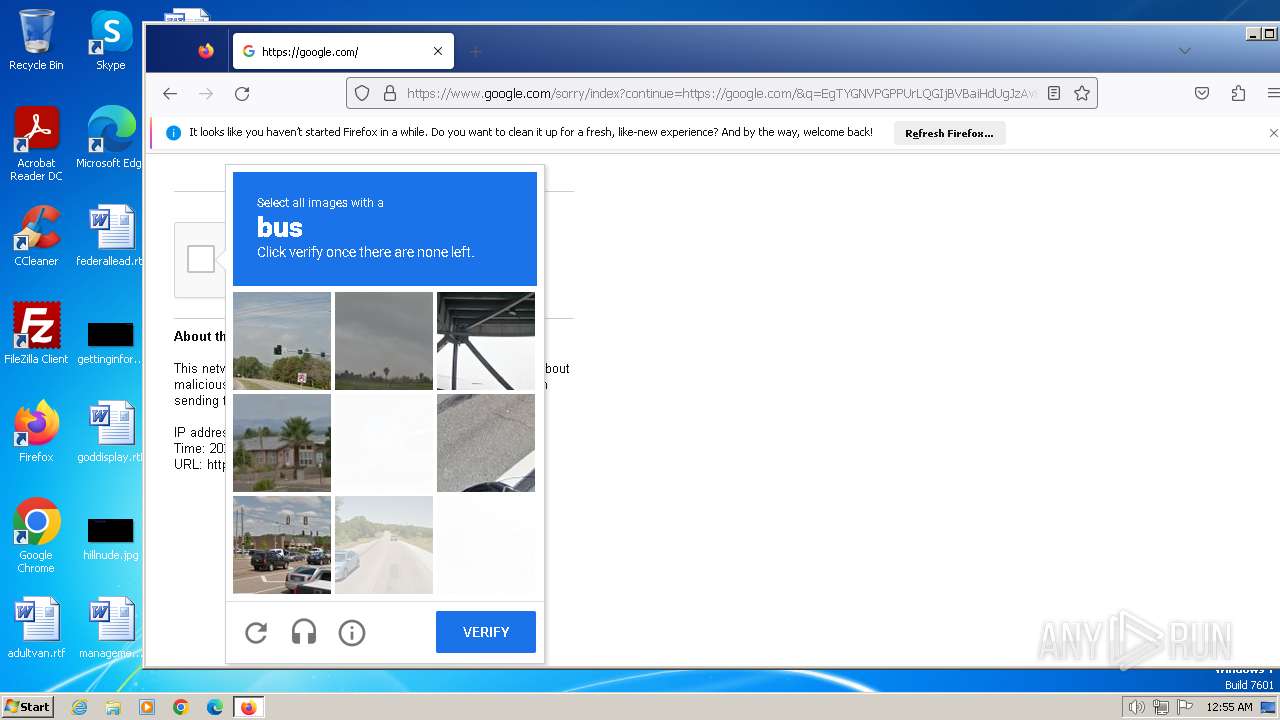Bookmark this page with the star icon

[1082, 93]
